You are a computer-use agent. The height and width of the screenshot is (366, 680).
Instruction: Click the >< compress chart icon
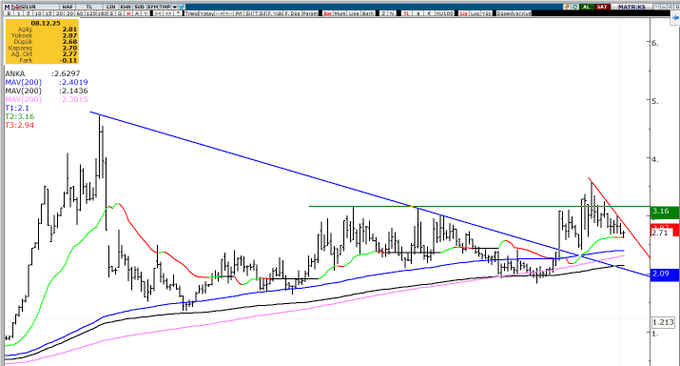tap(157, 13)
